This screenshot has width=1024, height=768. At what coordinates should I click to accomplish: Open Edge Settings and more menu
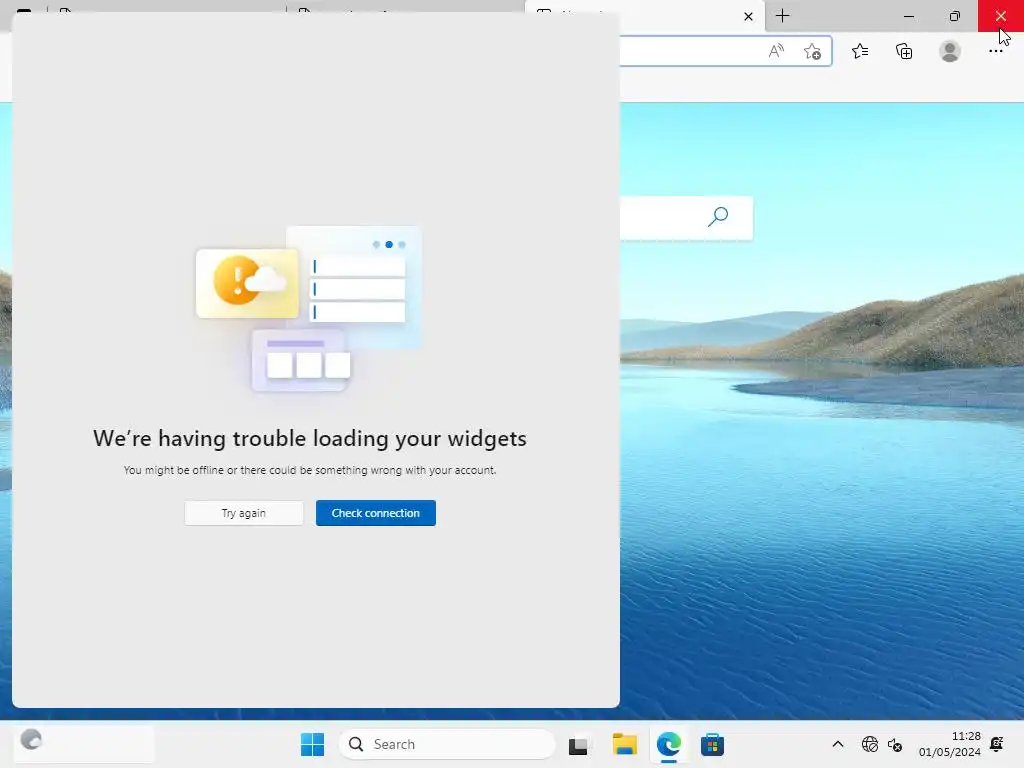click(995, 51)
